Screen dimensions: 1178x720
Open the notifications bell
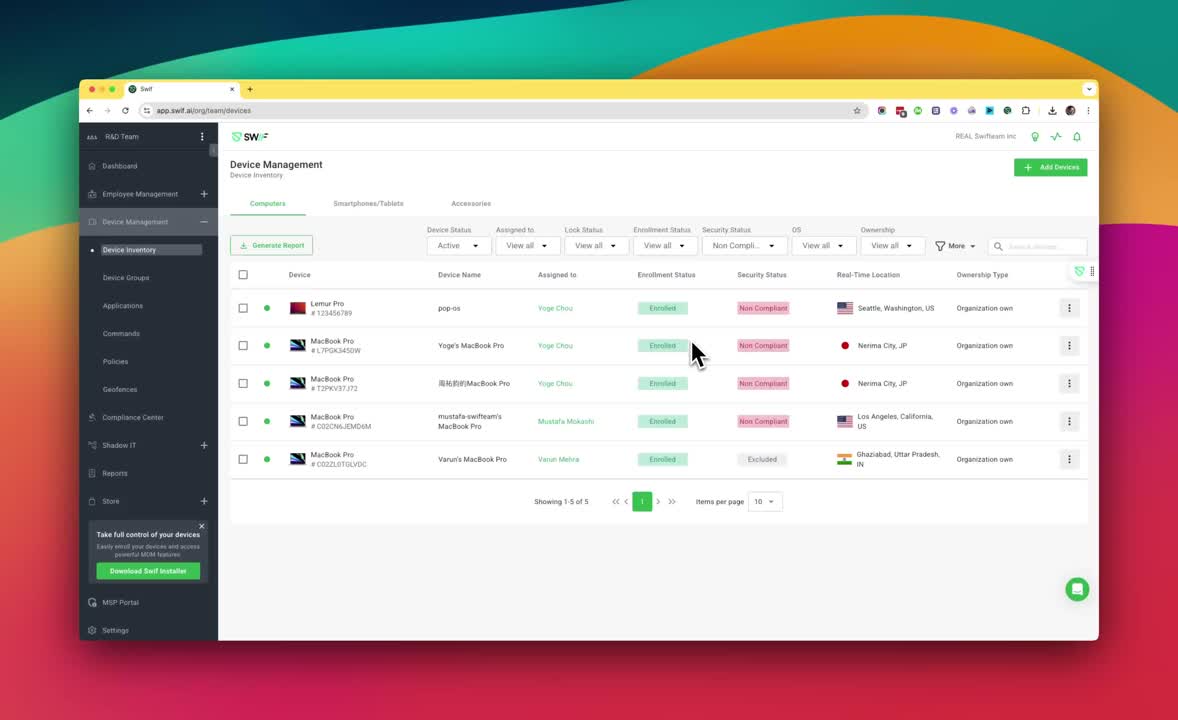[1077, 137]
